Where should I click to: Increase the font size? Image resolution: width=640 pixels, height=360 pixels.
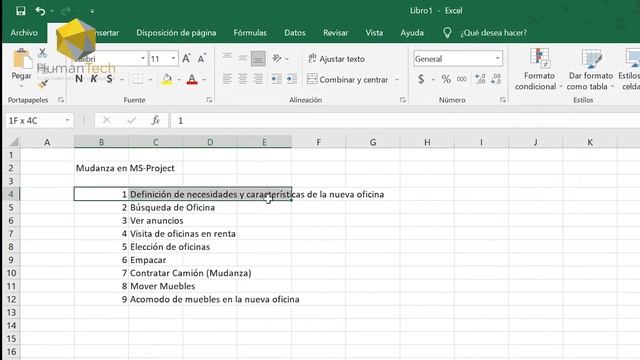(186, 59)
